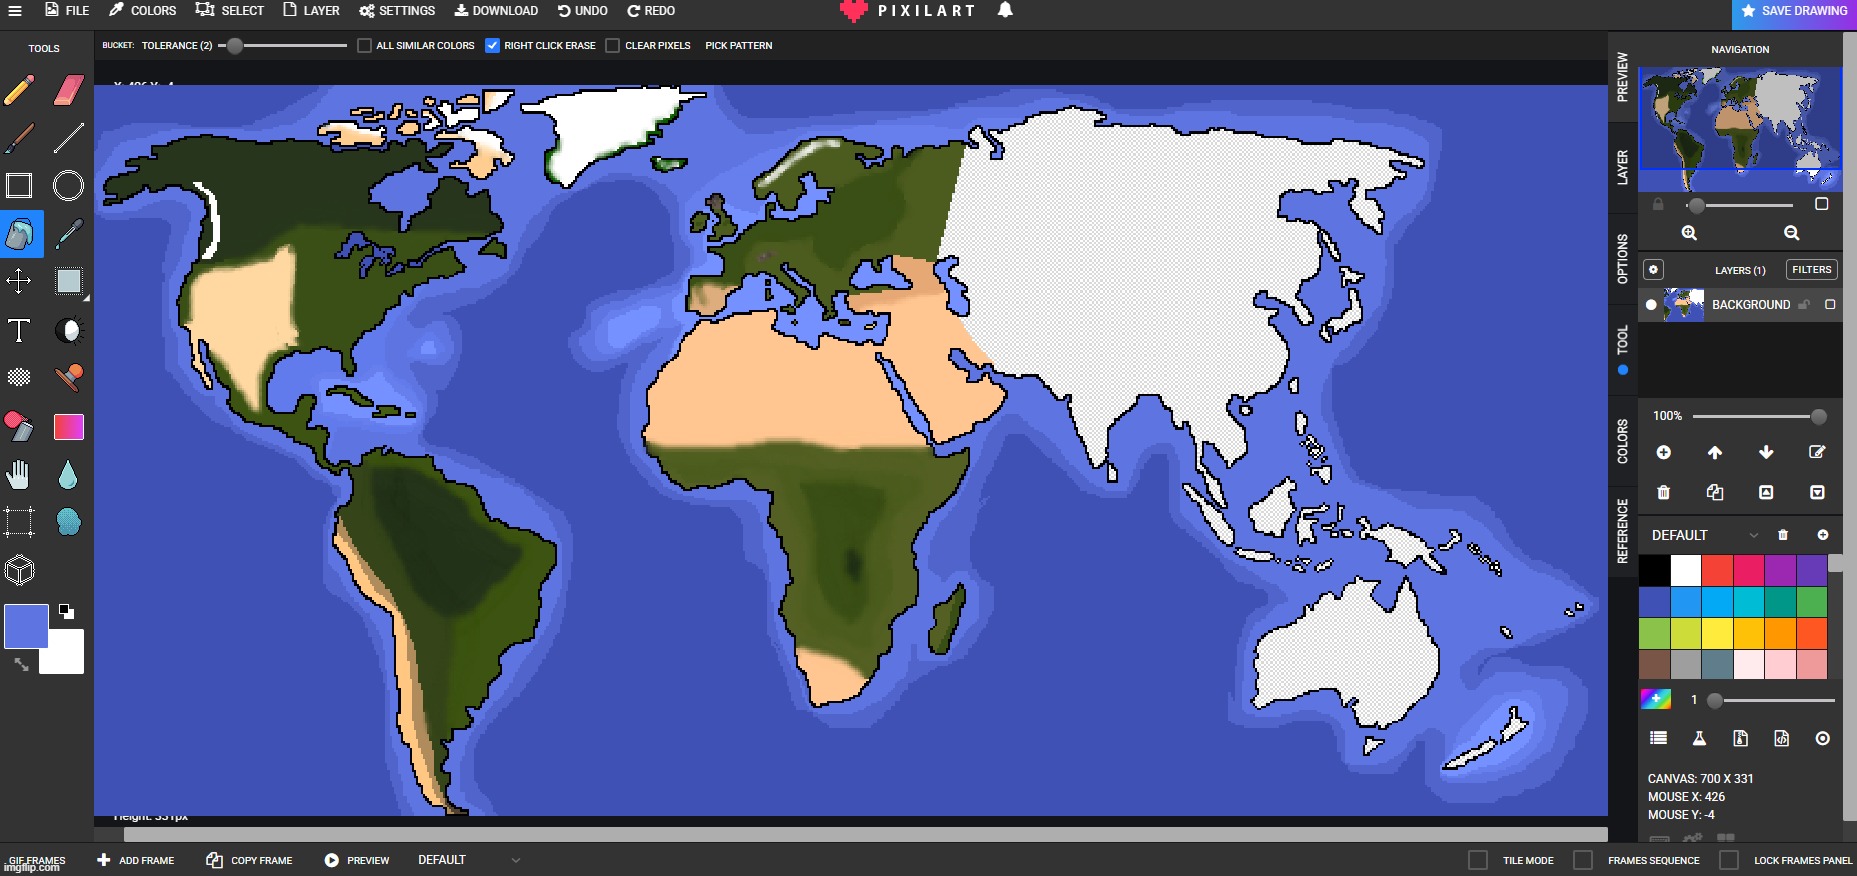
Task: Click the Save Drawing button
Action: tap(1794, 11)
